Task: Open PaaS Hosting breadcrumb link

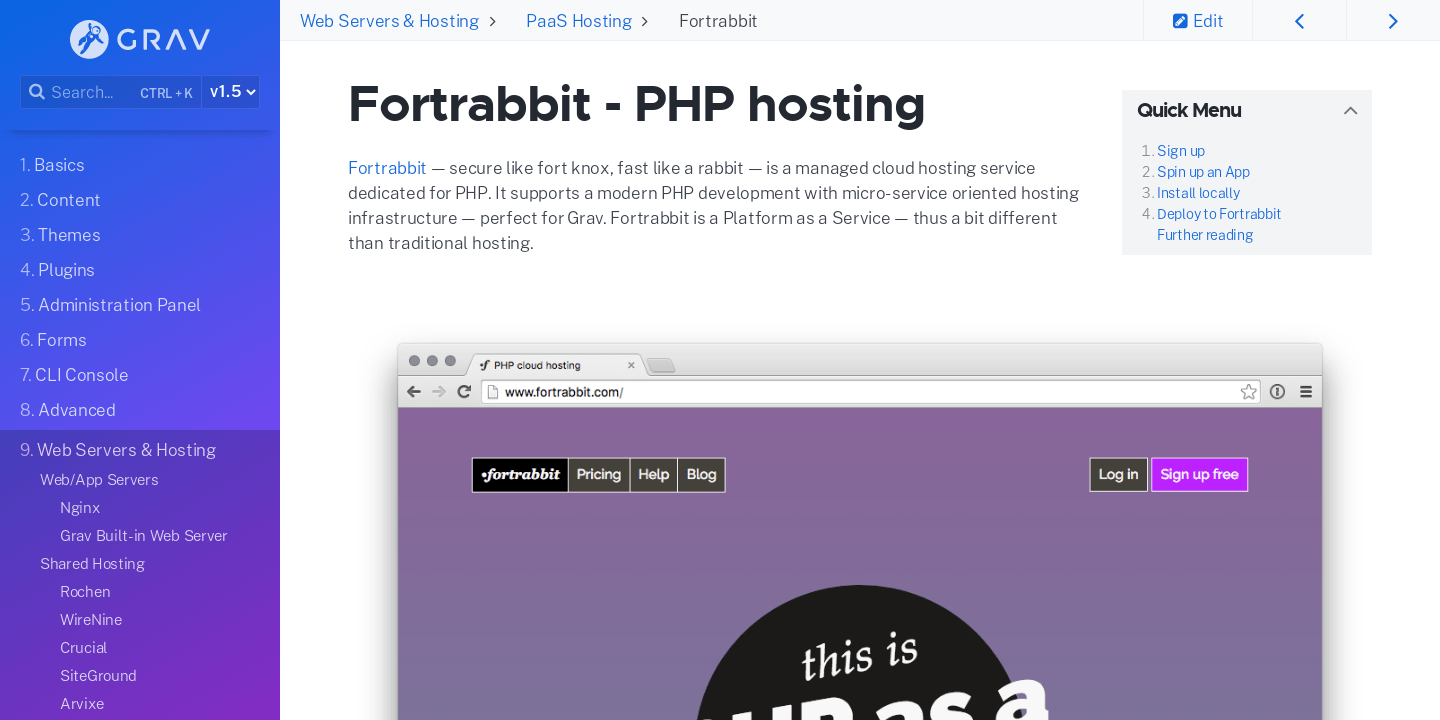Action: pyautogui.click(x=579, y=20)
